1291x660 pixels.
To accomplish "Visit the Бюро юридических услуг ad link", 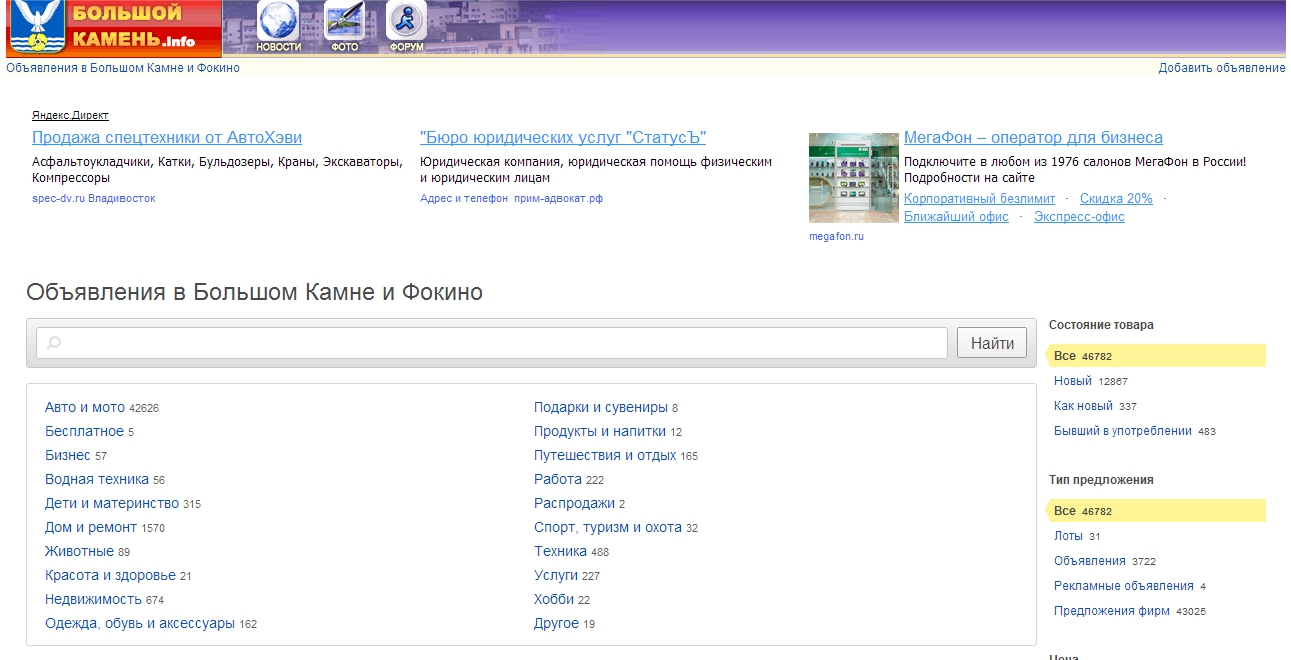I will click(563, 138).
